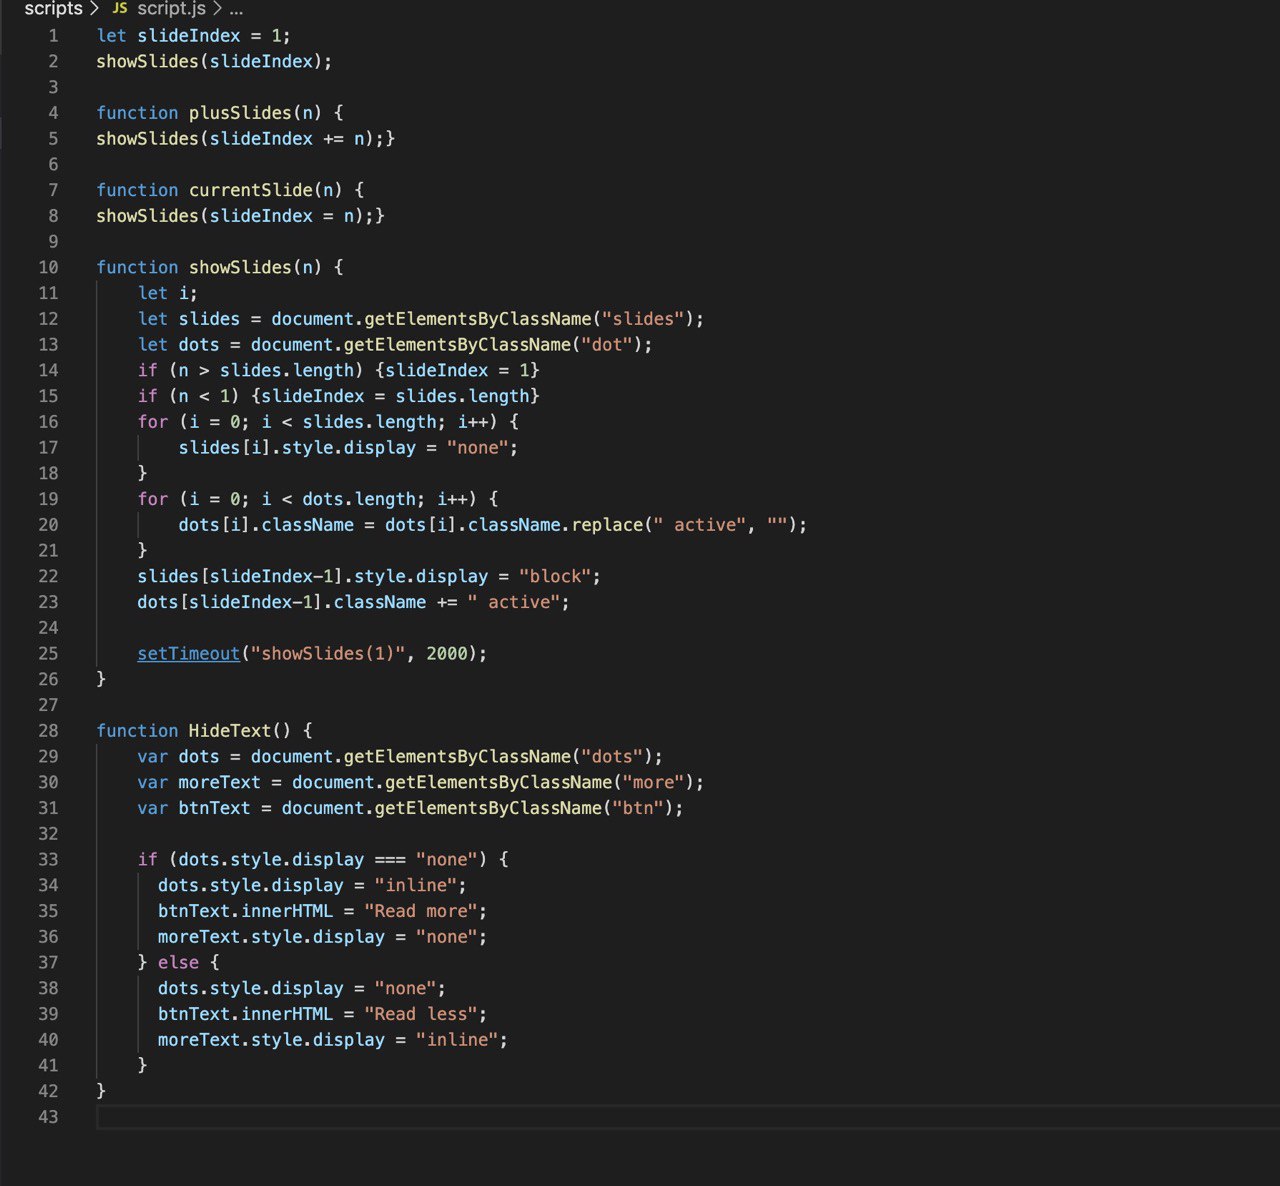1280x1186 pixels.
Task: Click the string "Read more" on line 35
Action: (x=421, y=910)
